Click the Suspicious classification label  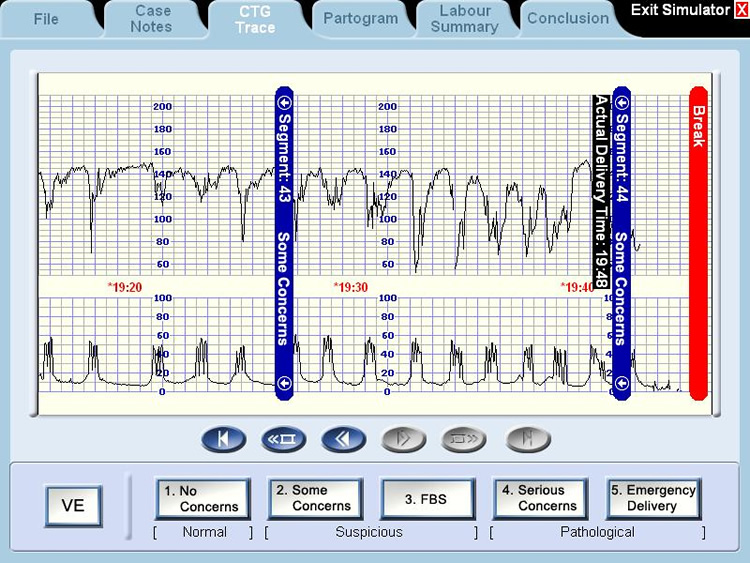(369, 532)
